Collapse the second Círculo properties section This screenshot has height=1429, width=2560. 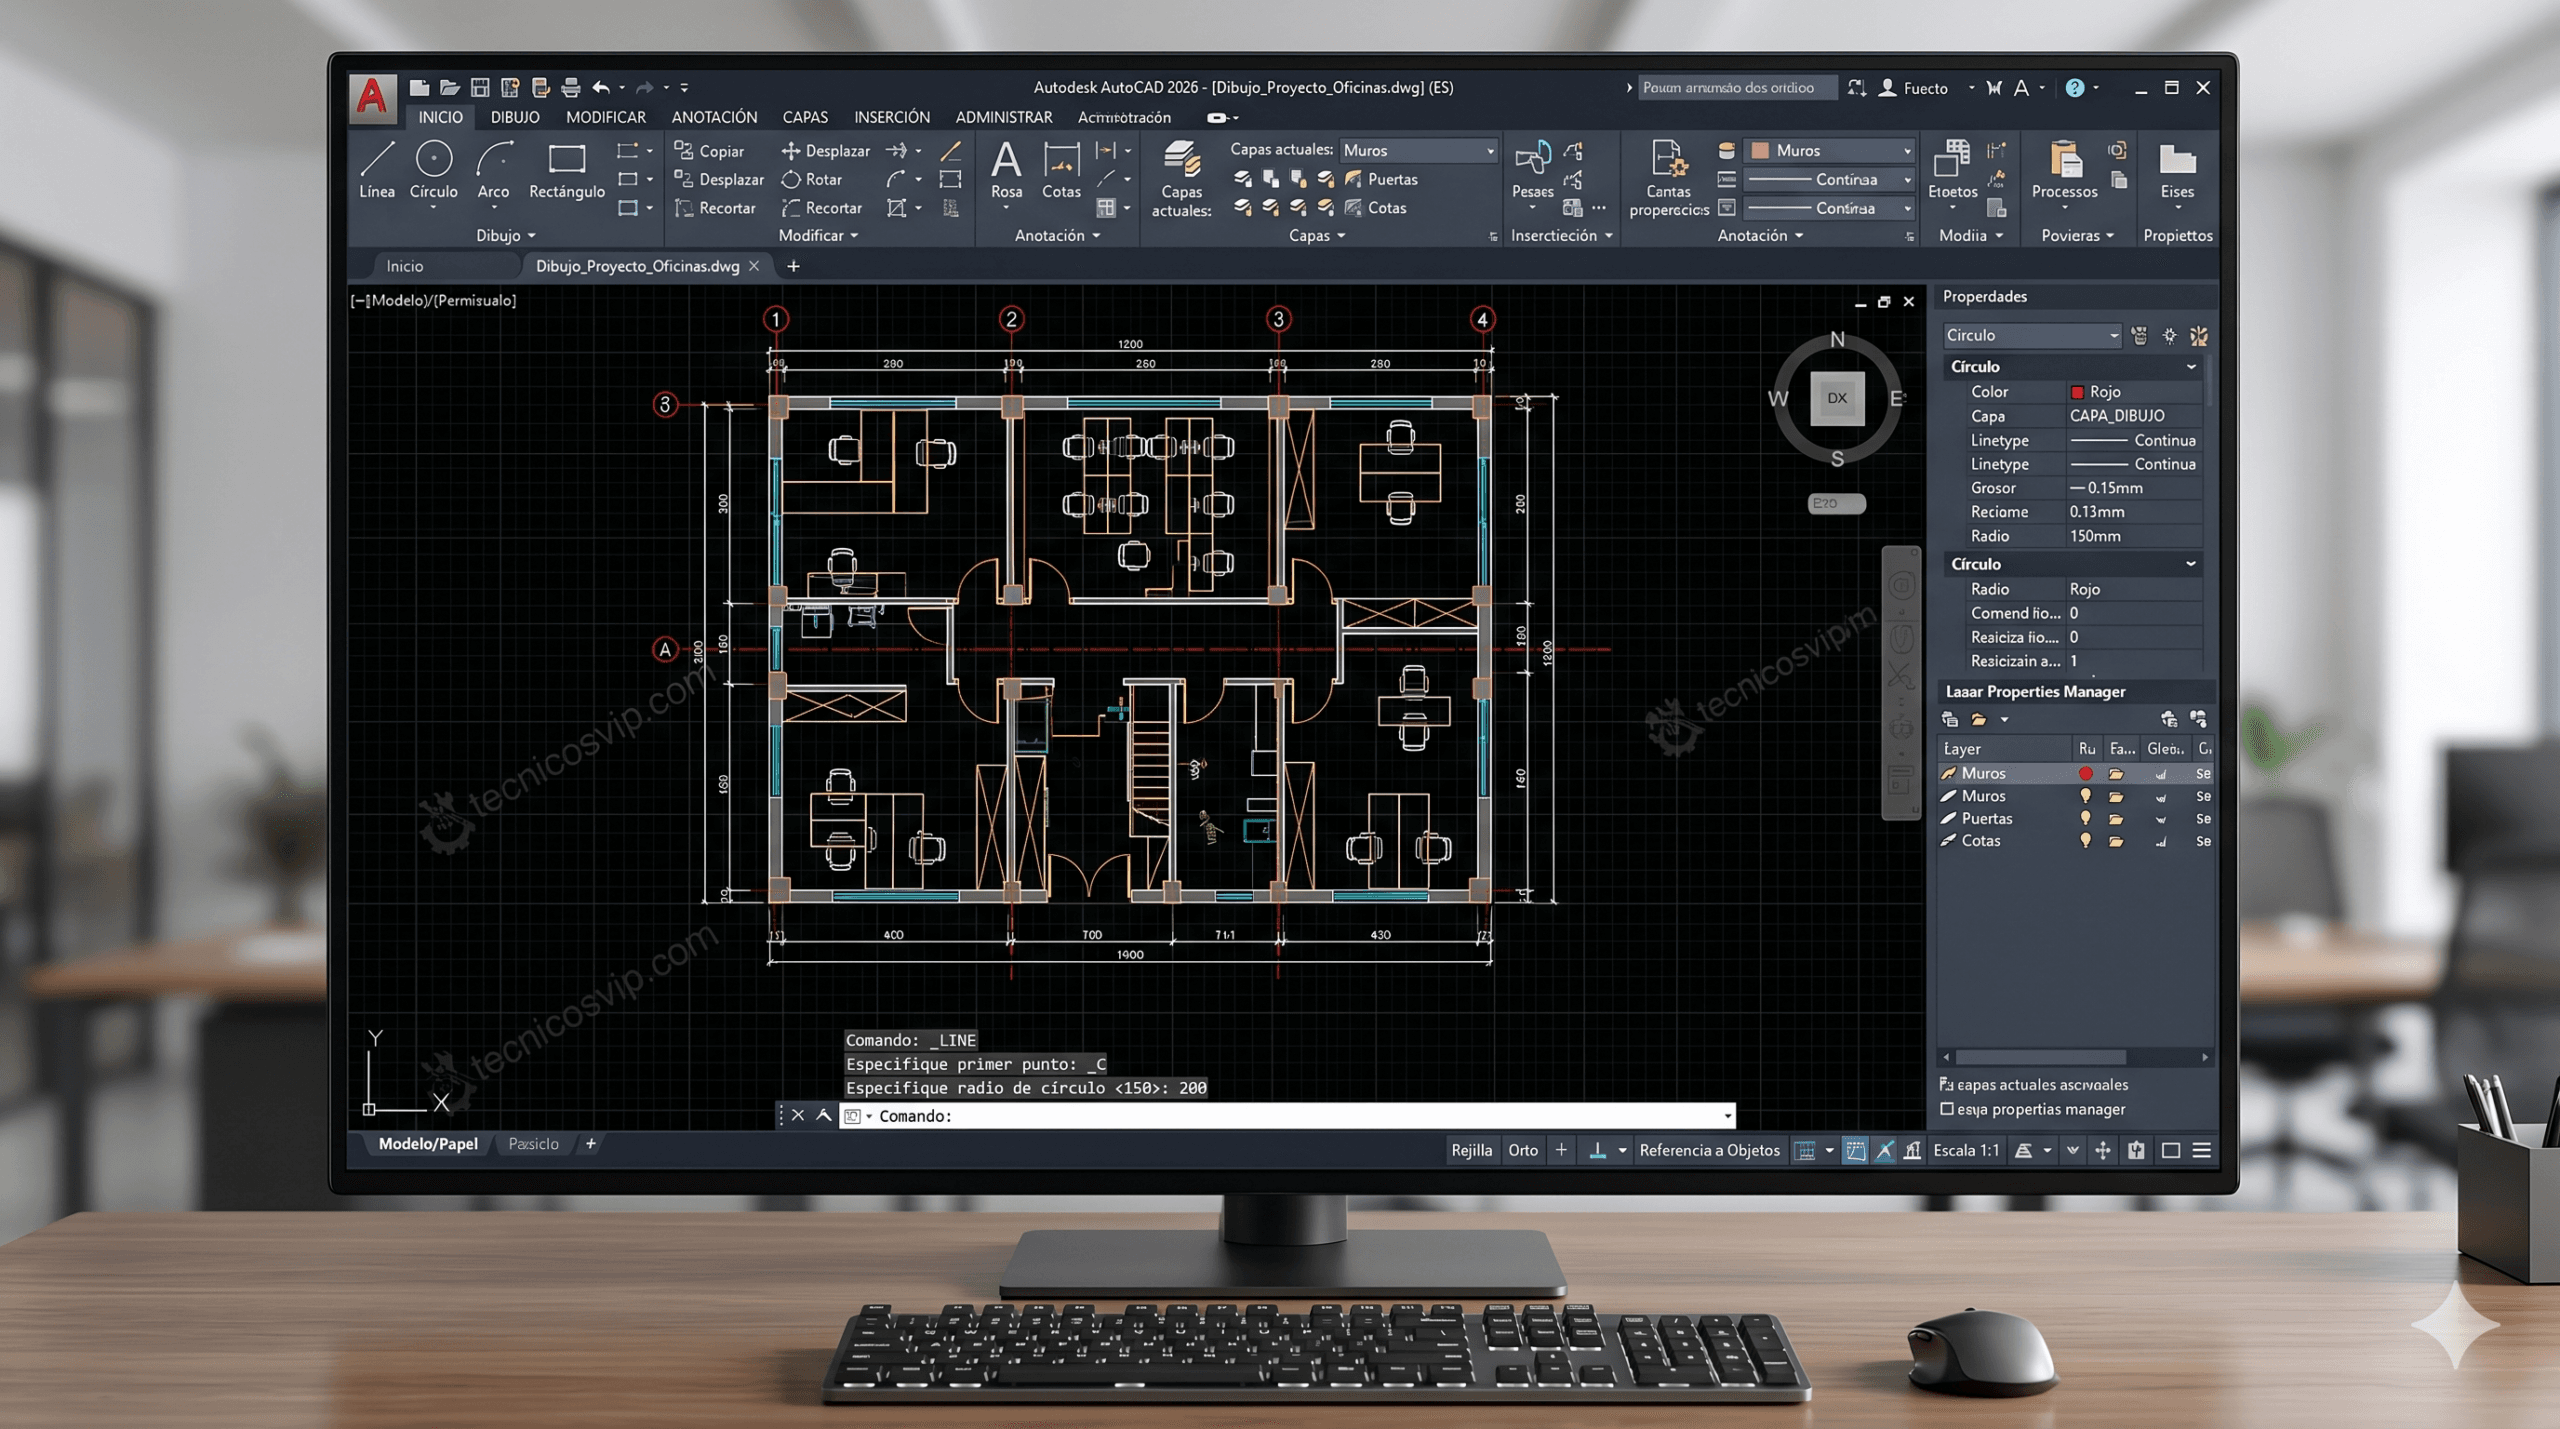(2190, 565)
